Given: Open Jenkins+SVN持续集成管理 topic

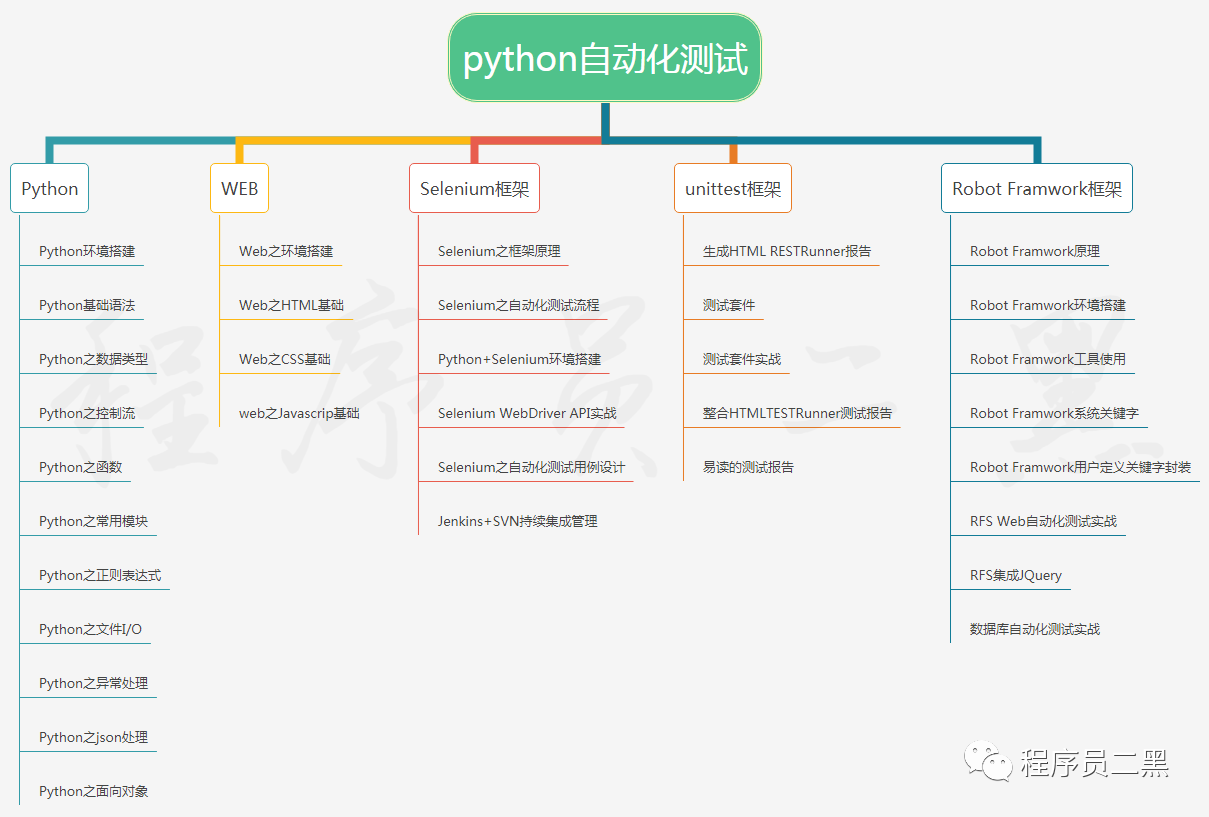Looking at the screenshot, I should click(x=518, y=521).
